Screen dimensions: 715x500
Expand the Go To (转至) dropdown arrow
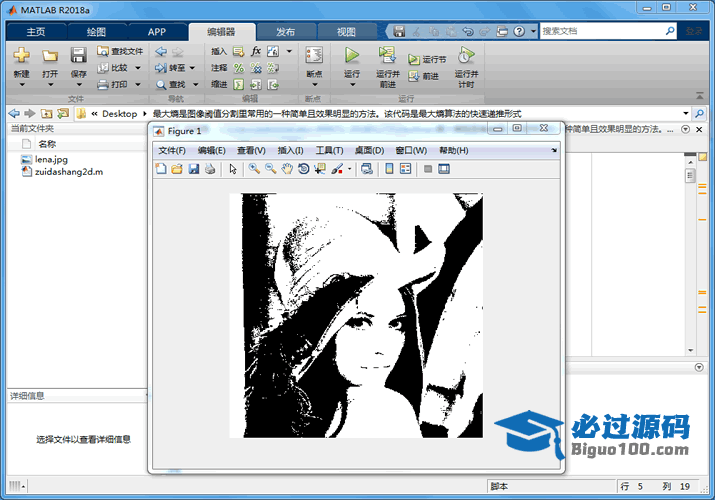[x=192, y=68]
